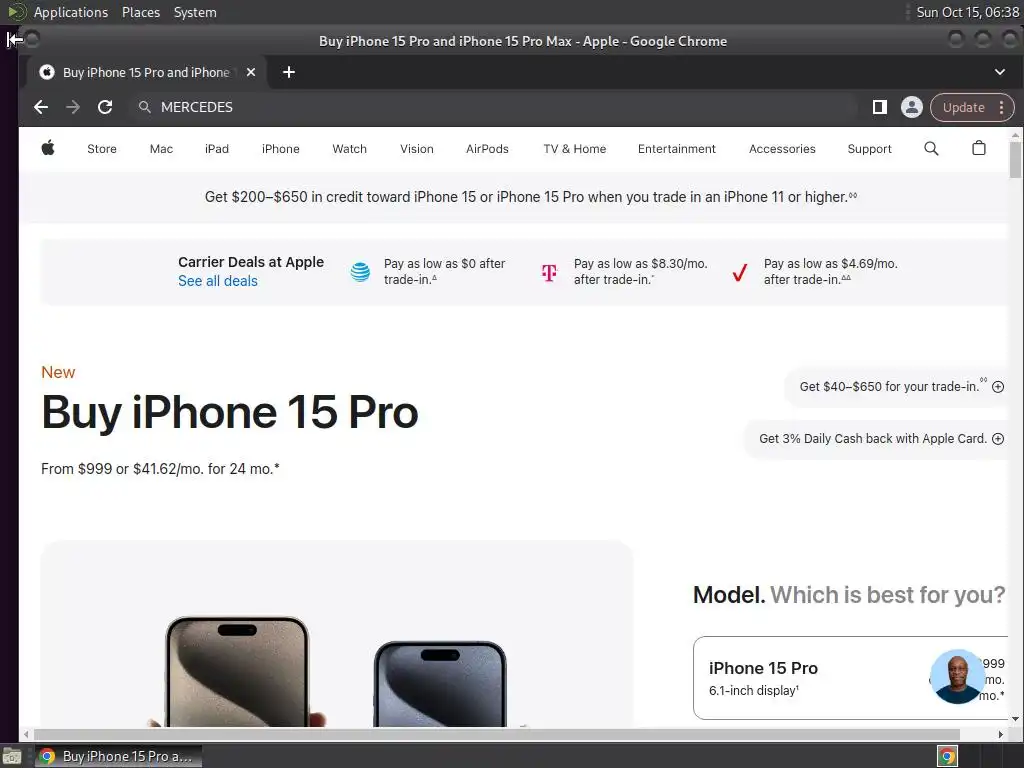The height and width of the screenshot is (768, 1024).
Task: Click the Apple logo in site navigation
Action: (48, 148)
